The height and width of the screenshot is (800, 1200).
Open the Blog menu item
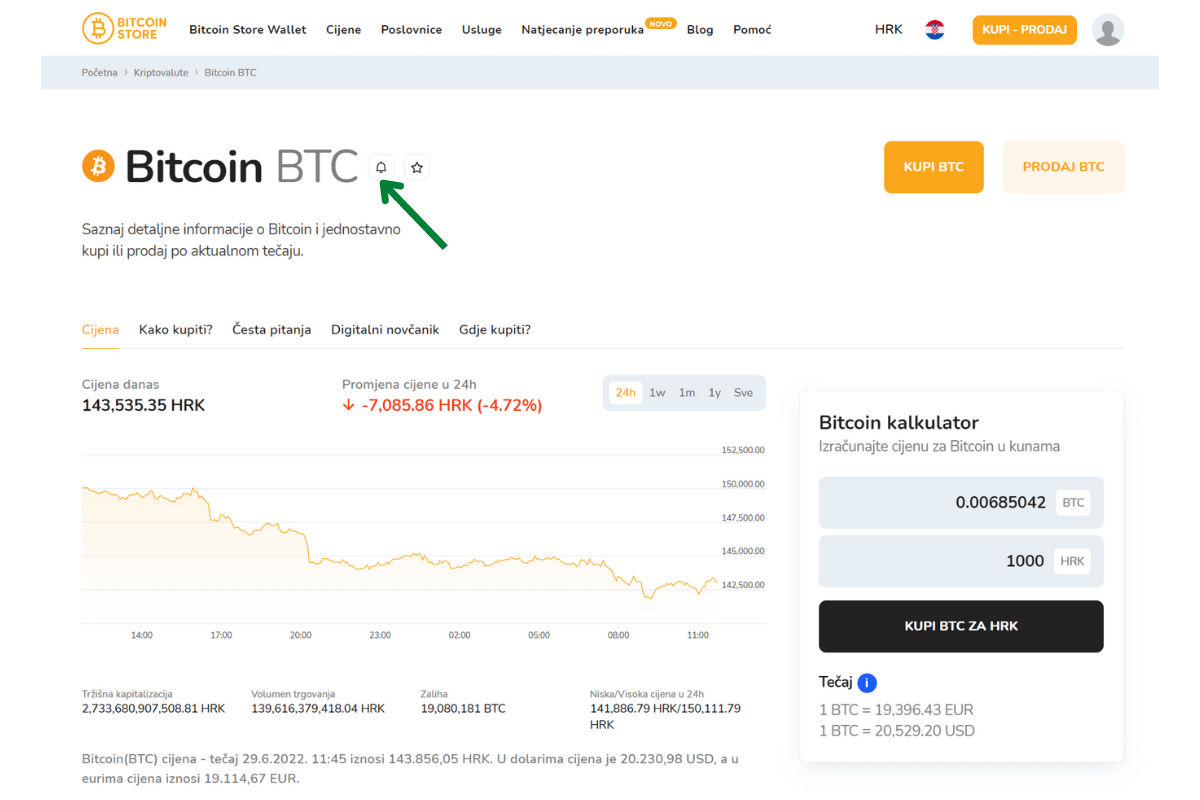click(700, 30)
